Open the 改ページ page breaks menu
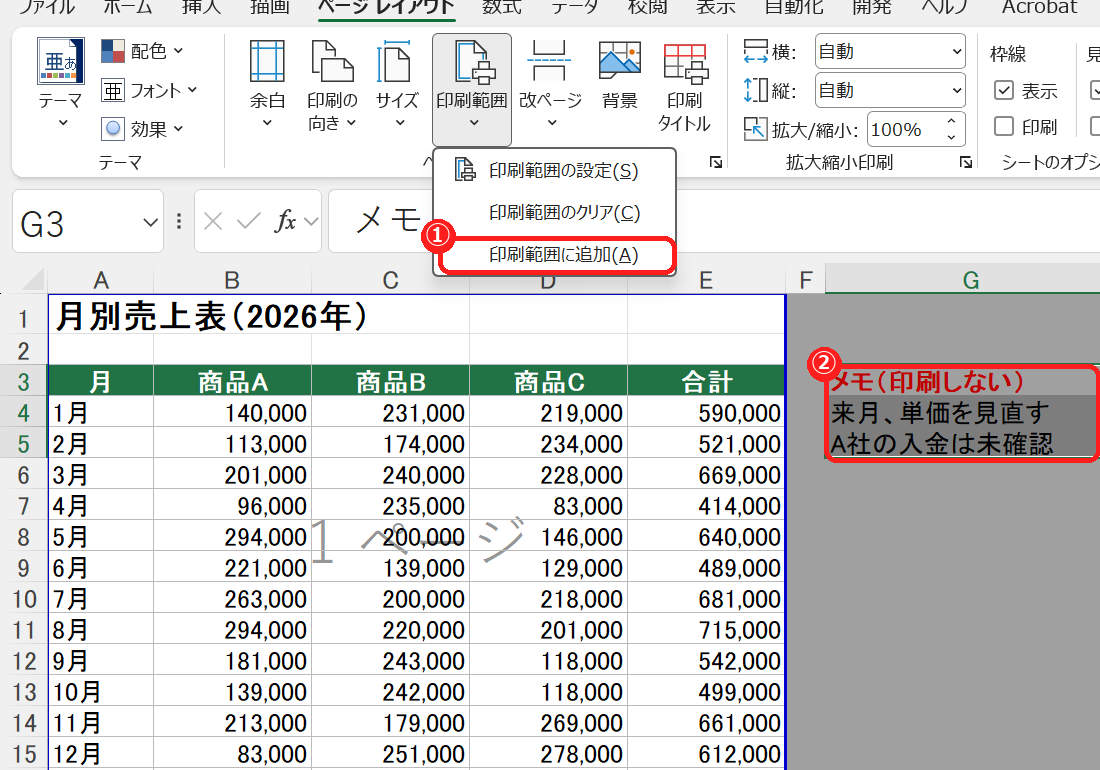The image size is (1100, 770). click(x=551, y=84)
